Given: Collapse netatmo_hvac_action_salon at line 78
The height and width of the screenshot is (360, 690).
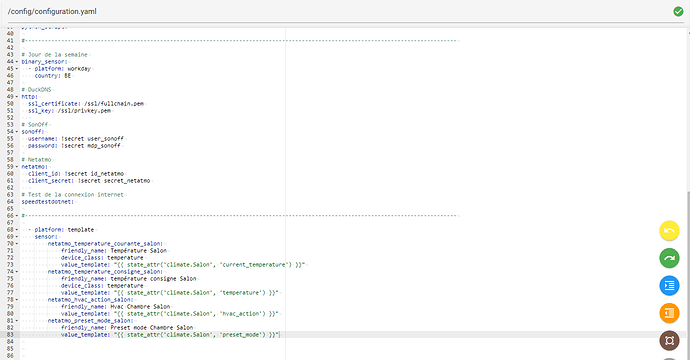Looking at the screenshot, I should [17, 300].
